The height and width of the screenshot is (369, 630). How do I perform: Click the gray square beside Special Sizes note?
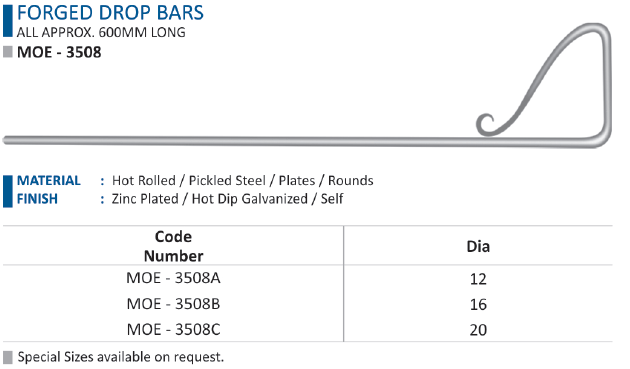[x=8, y=357]
